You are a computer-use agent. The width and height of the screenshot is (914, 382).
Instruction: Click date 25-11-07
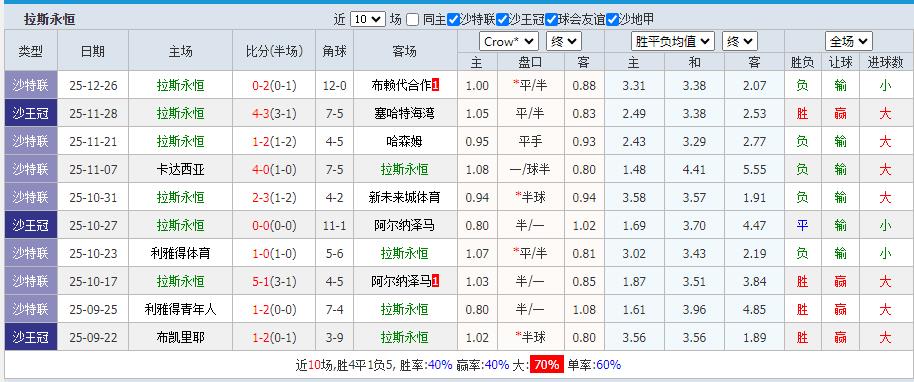(93, 169)
